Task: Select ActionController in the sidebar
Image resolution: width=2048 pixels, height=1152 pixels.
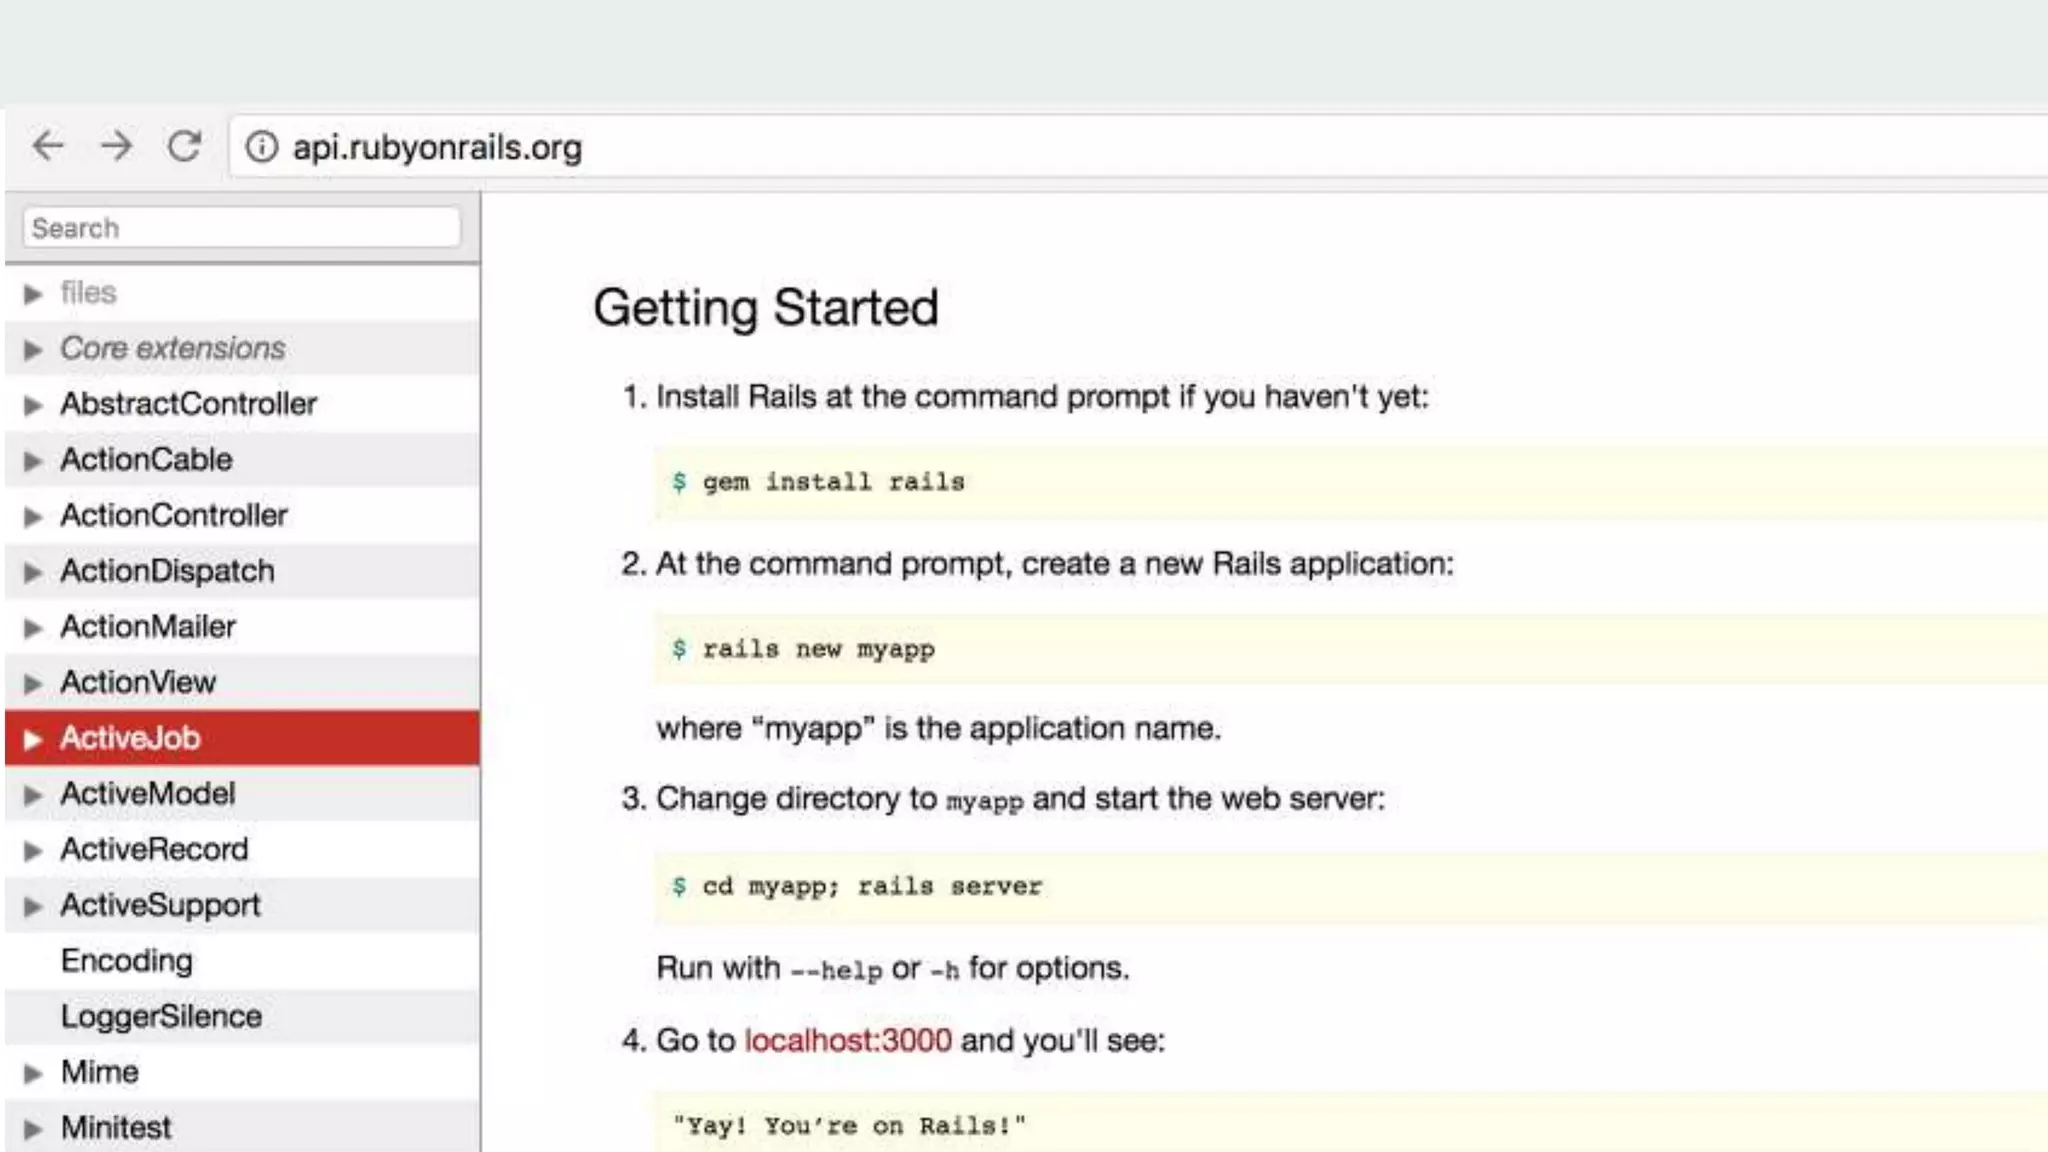Action: [174, 515]
